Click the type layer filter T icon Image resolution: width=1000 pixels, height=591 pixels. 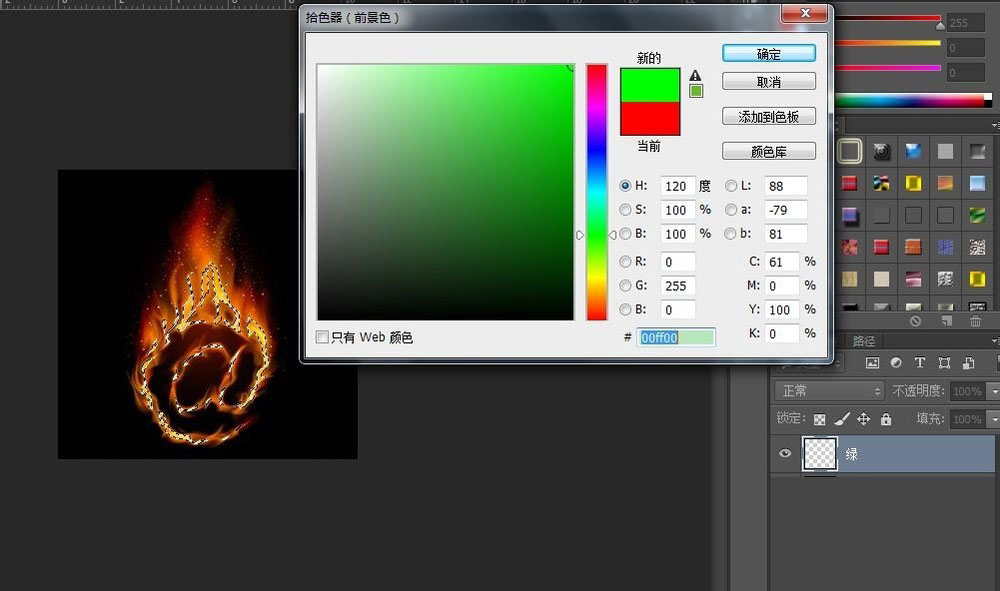(x=919, y=363)
